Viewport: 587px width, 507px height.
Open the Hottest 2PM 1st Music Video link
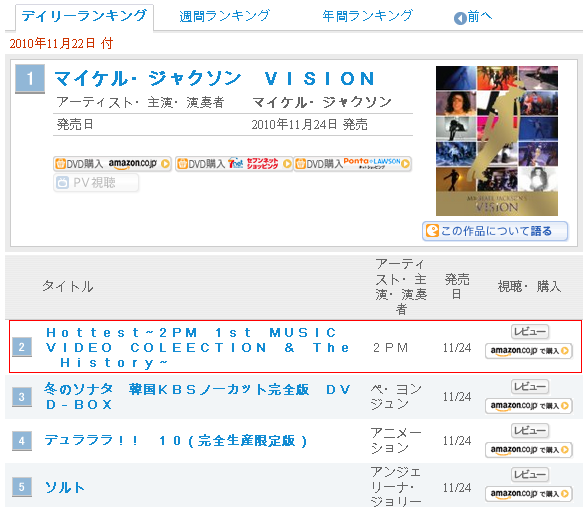[x=198, y=347]
